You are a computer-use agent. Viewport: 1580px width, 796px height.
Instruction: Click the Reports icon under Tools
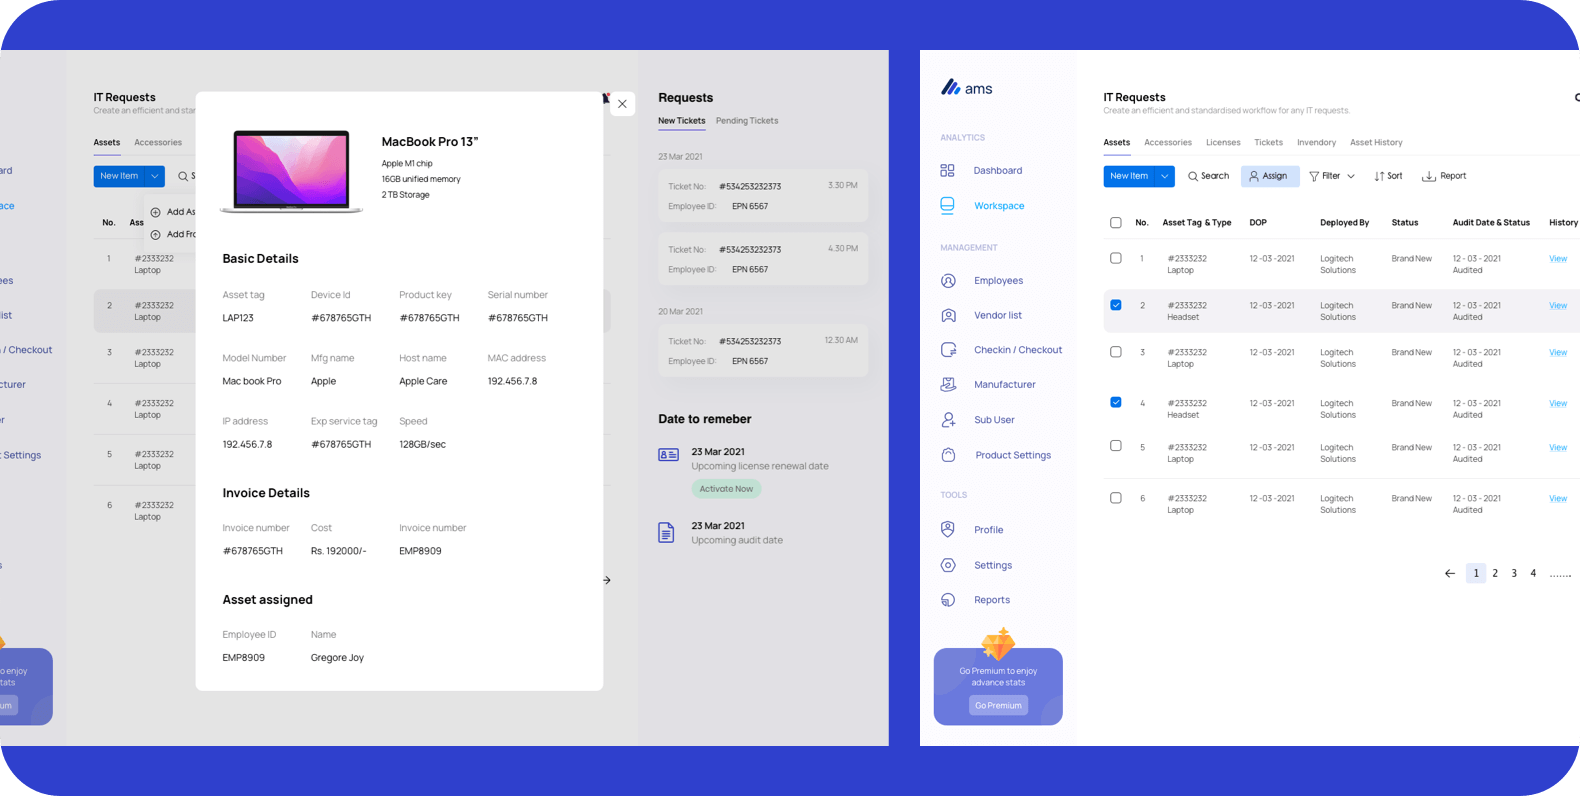click(x=948, y=600)
